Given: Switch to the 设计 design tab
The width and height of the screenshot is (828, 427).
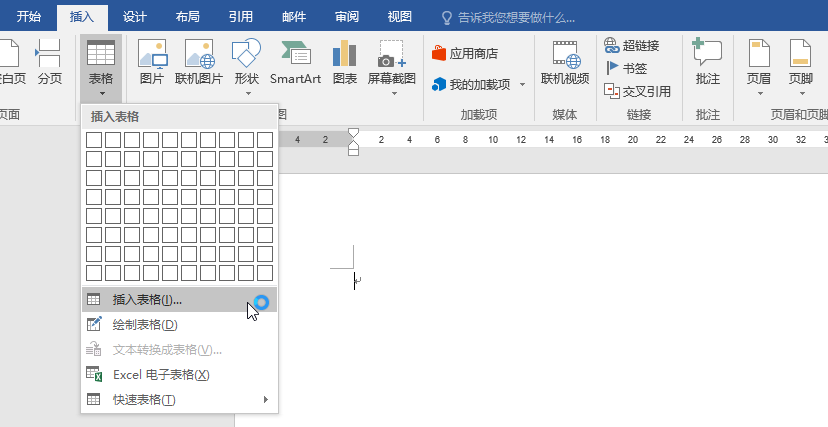Looking at the screenshot, I should tap(134, 16).
